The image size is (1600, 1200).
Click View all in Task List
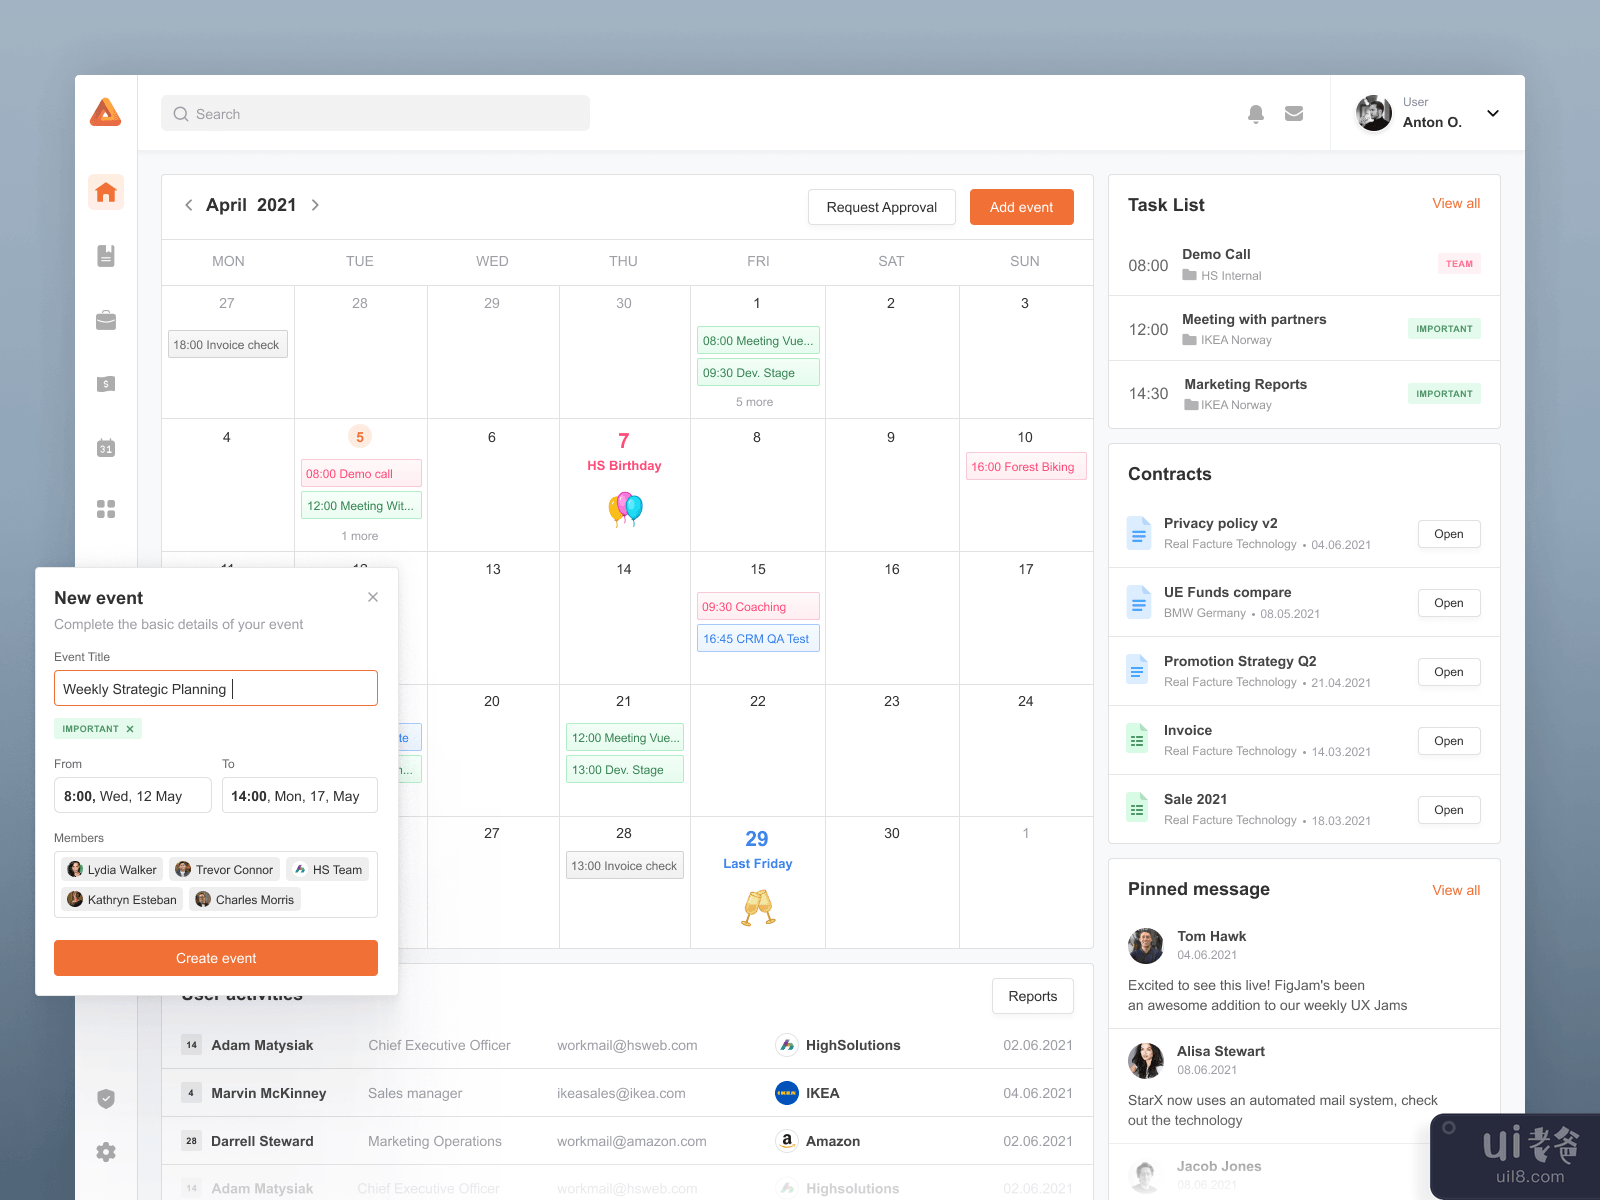tap(1455, 203)
